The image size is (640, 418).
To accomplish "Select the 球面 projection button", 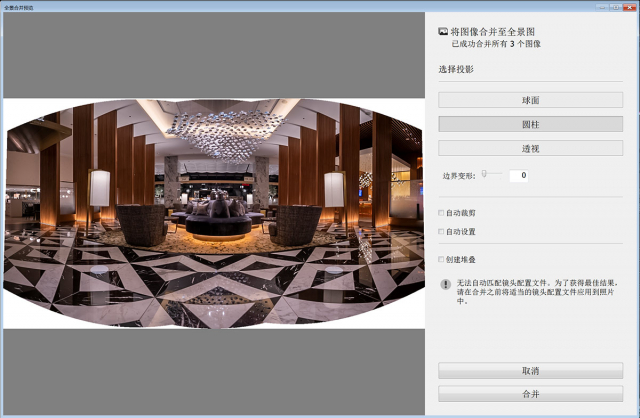I will pos(530,100).
